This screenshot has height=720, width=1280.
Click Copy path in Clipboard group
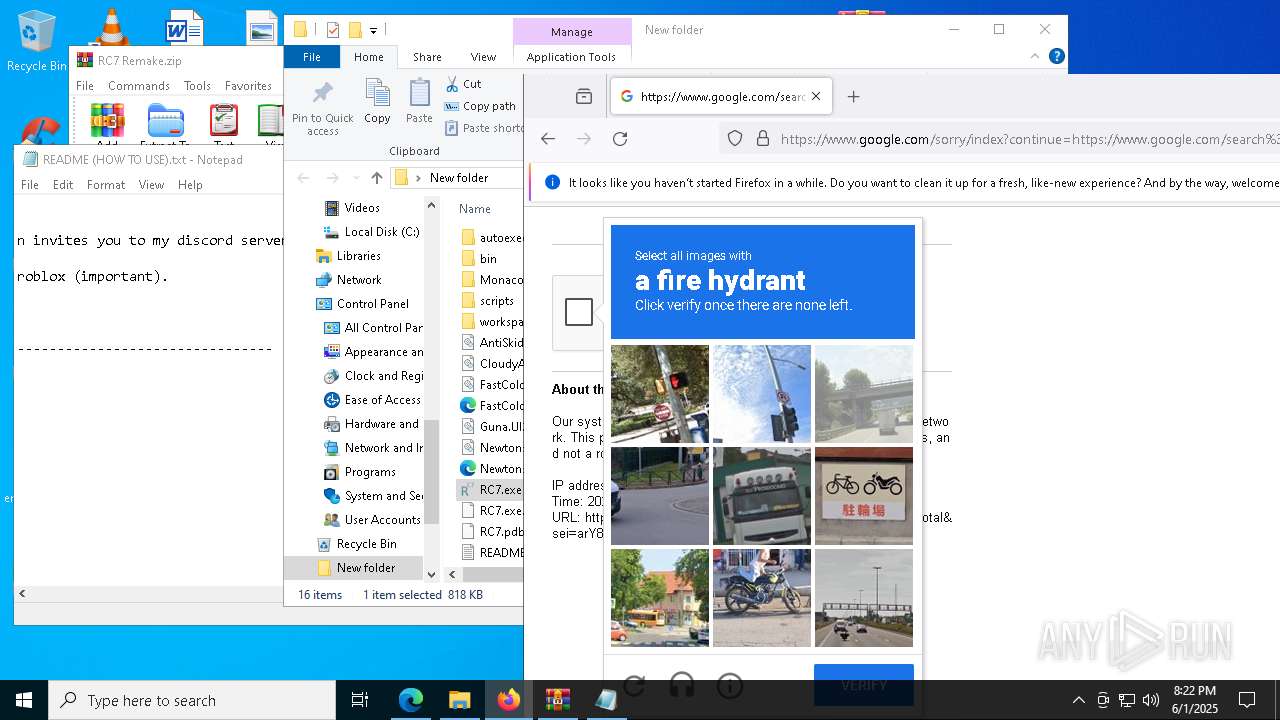(x=480, y=106)
